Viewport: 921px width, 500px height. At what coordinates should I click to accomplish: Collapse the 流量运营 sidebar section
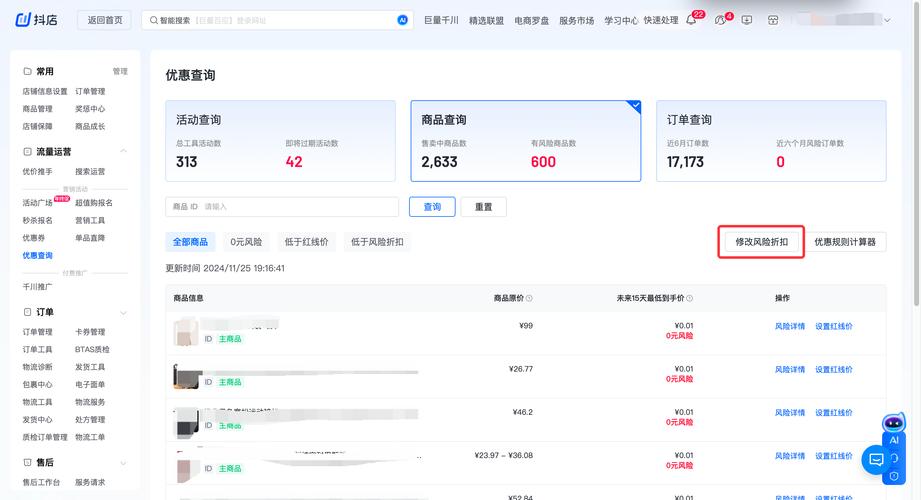click(x=123, y=151)
